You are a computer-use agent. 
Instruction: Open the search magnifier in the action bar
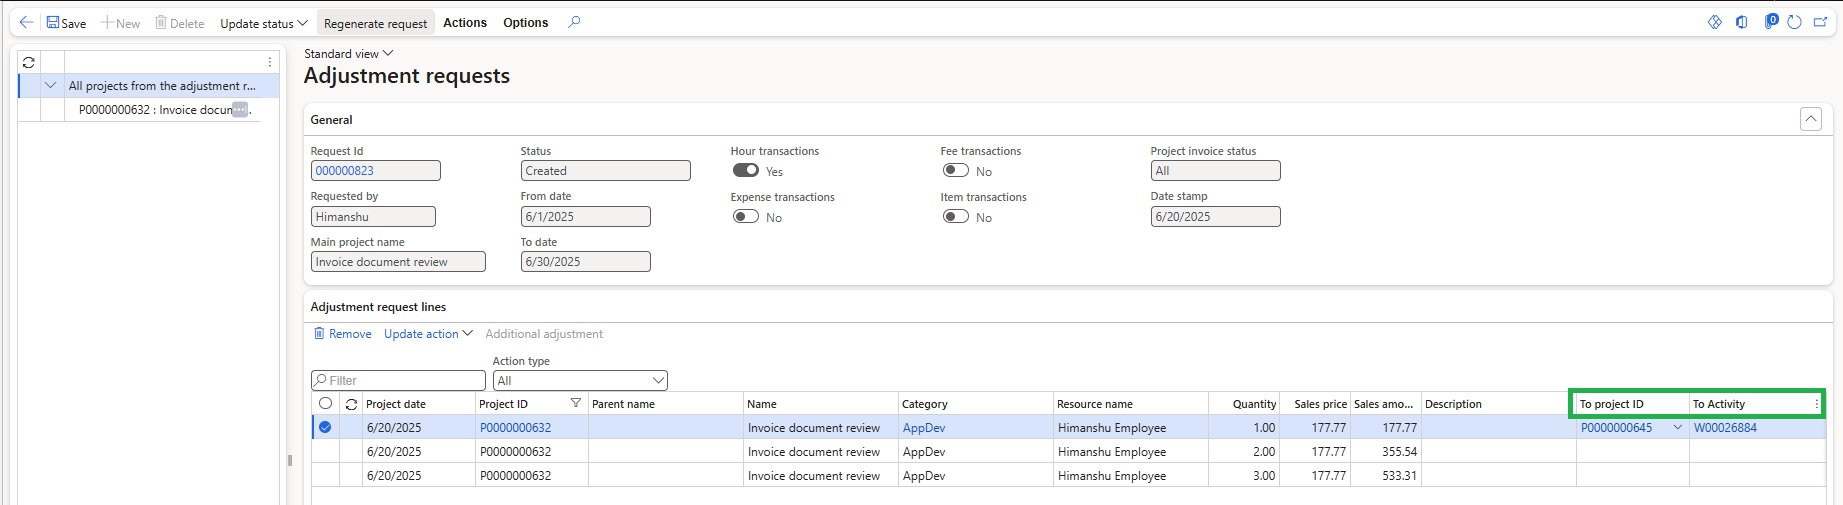click(x=574, y=22)
